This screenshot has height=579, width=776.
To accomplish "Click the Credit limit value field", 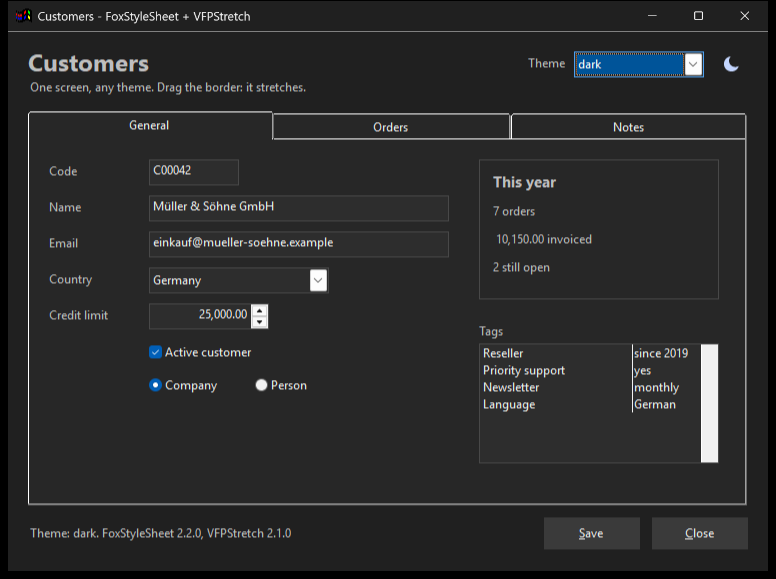I will [200, 316].
